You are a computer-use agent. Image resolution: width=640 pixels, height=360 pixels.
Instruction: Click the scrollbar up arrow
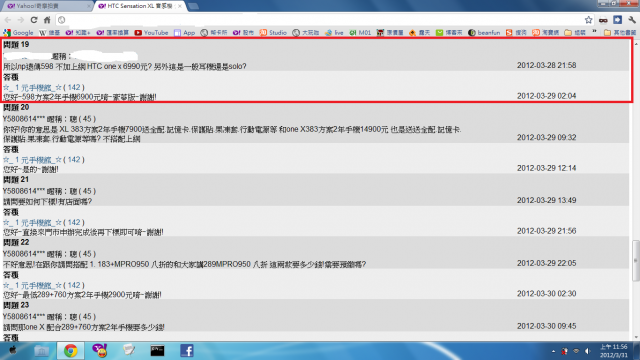[636, 43]
